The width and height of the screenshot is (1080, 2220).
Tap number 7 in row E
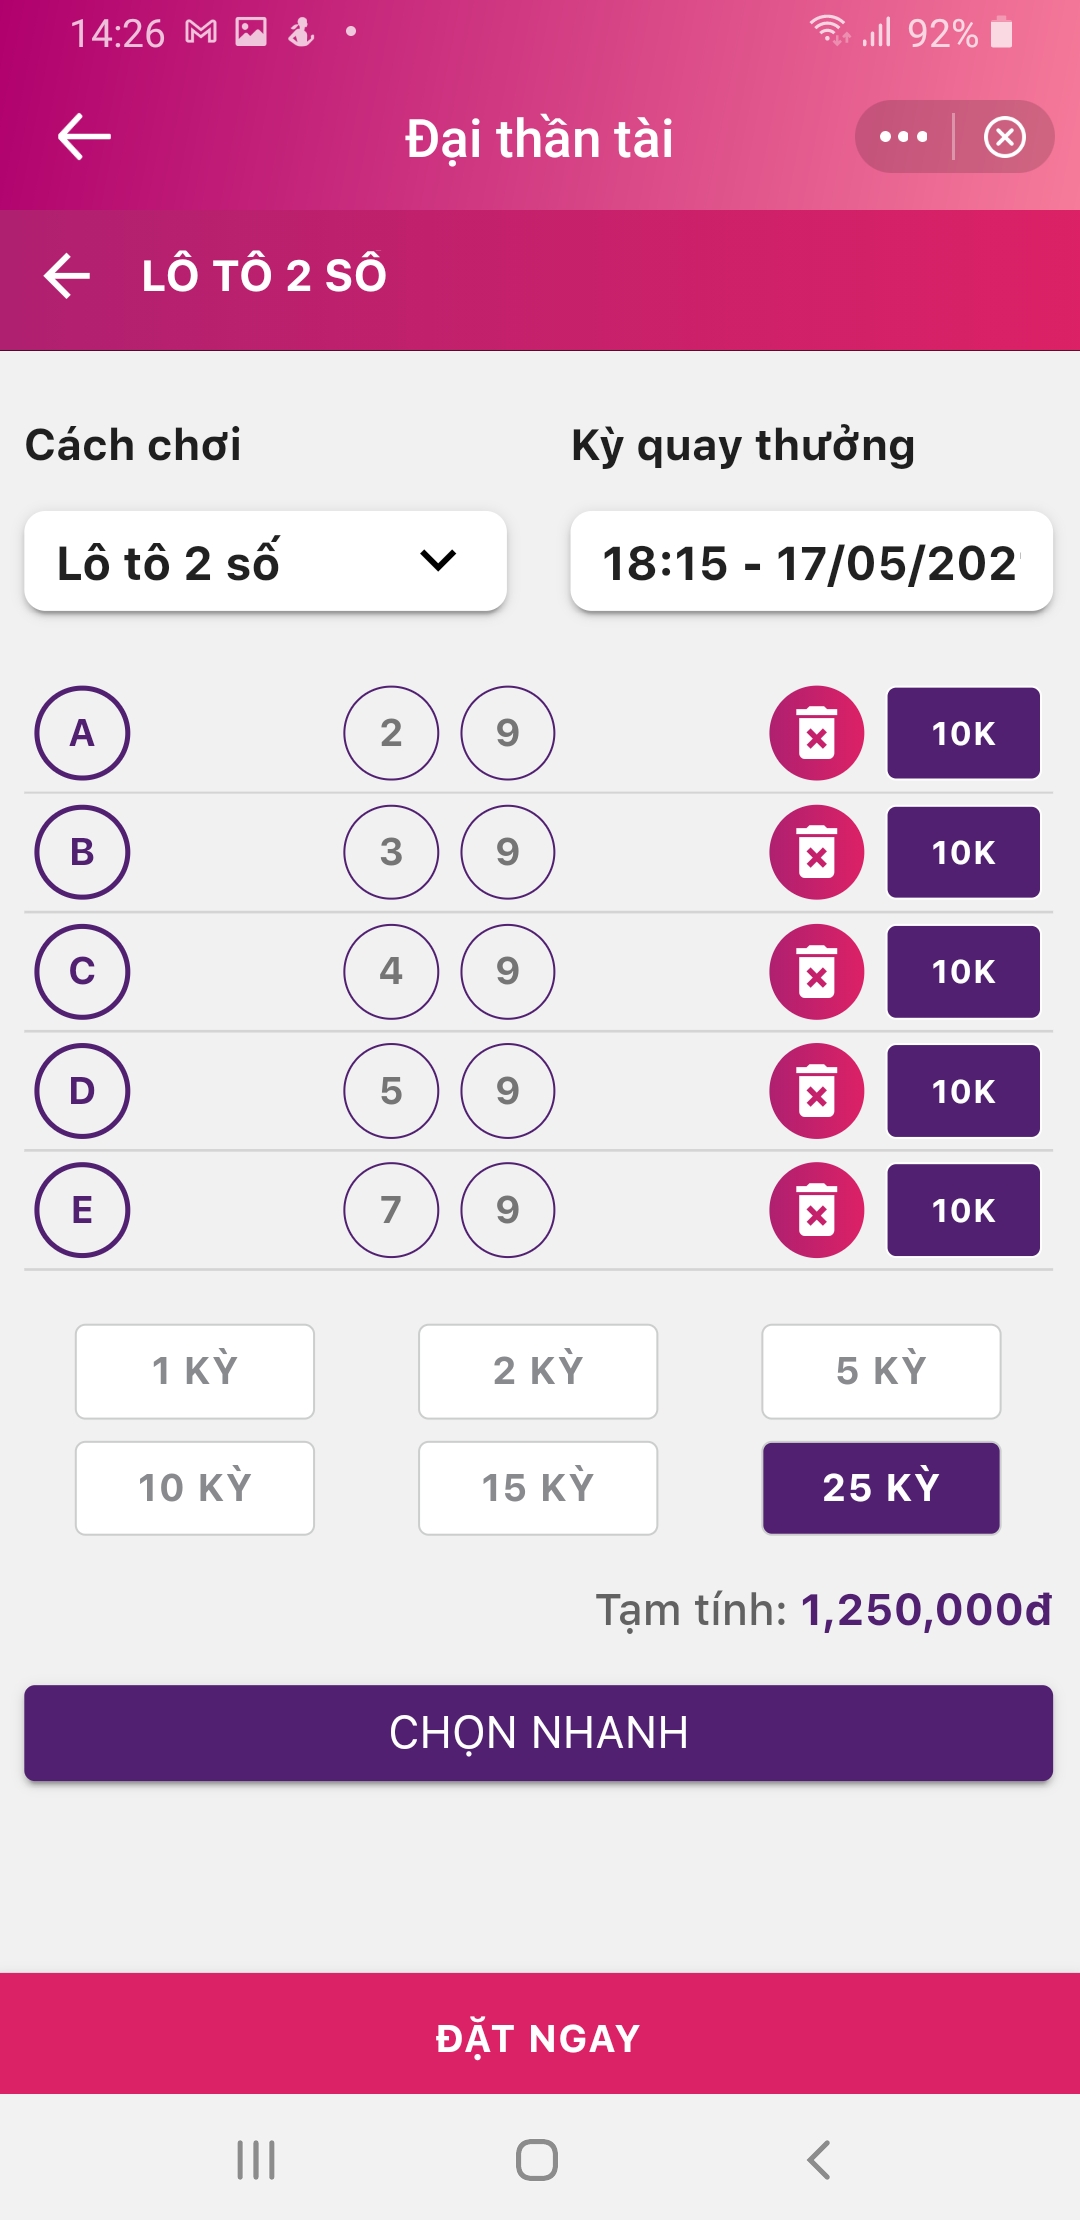[391, 1210]
